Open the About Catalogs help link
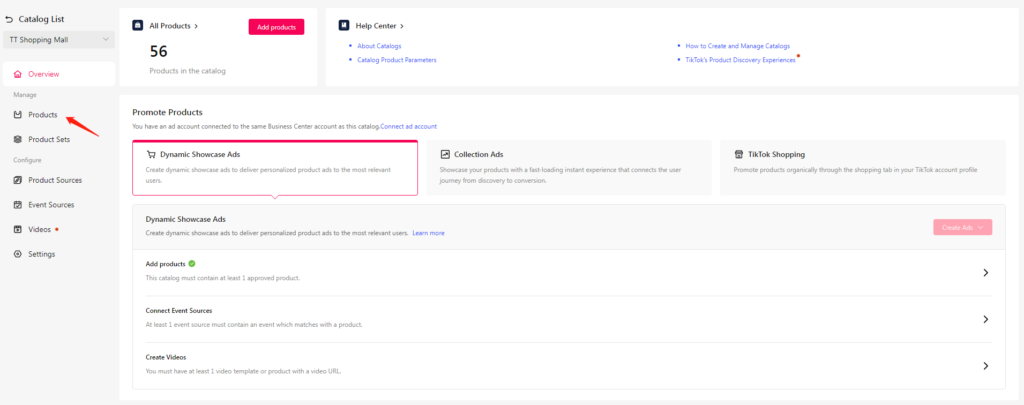The width and height of the screenshot is (1024, 405). point(379,46)
